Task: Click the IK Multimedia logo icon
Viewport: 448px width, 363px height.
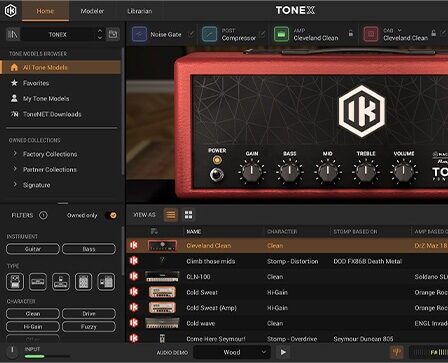Action: pos(10,11)
